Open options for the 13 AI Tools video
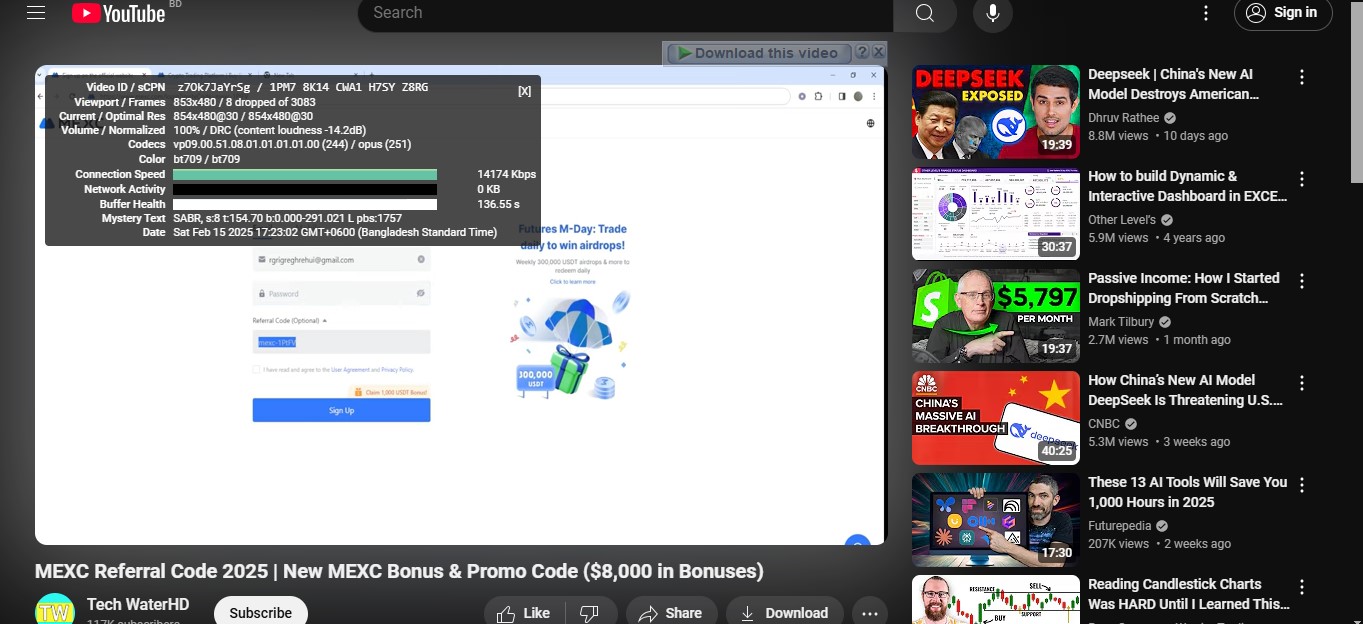 [1302, 485]
